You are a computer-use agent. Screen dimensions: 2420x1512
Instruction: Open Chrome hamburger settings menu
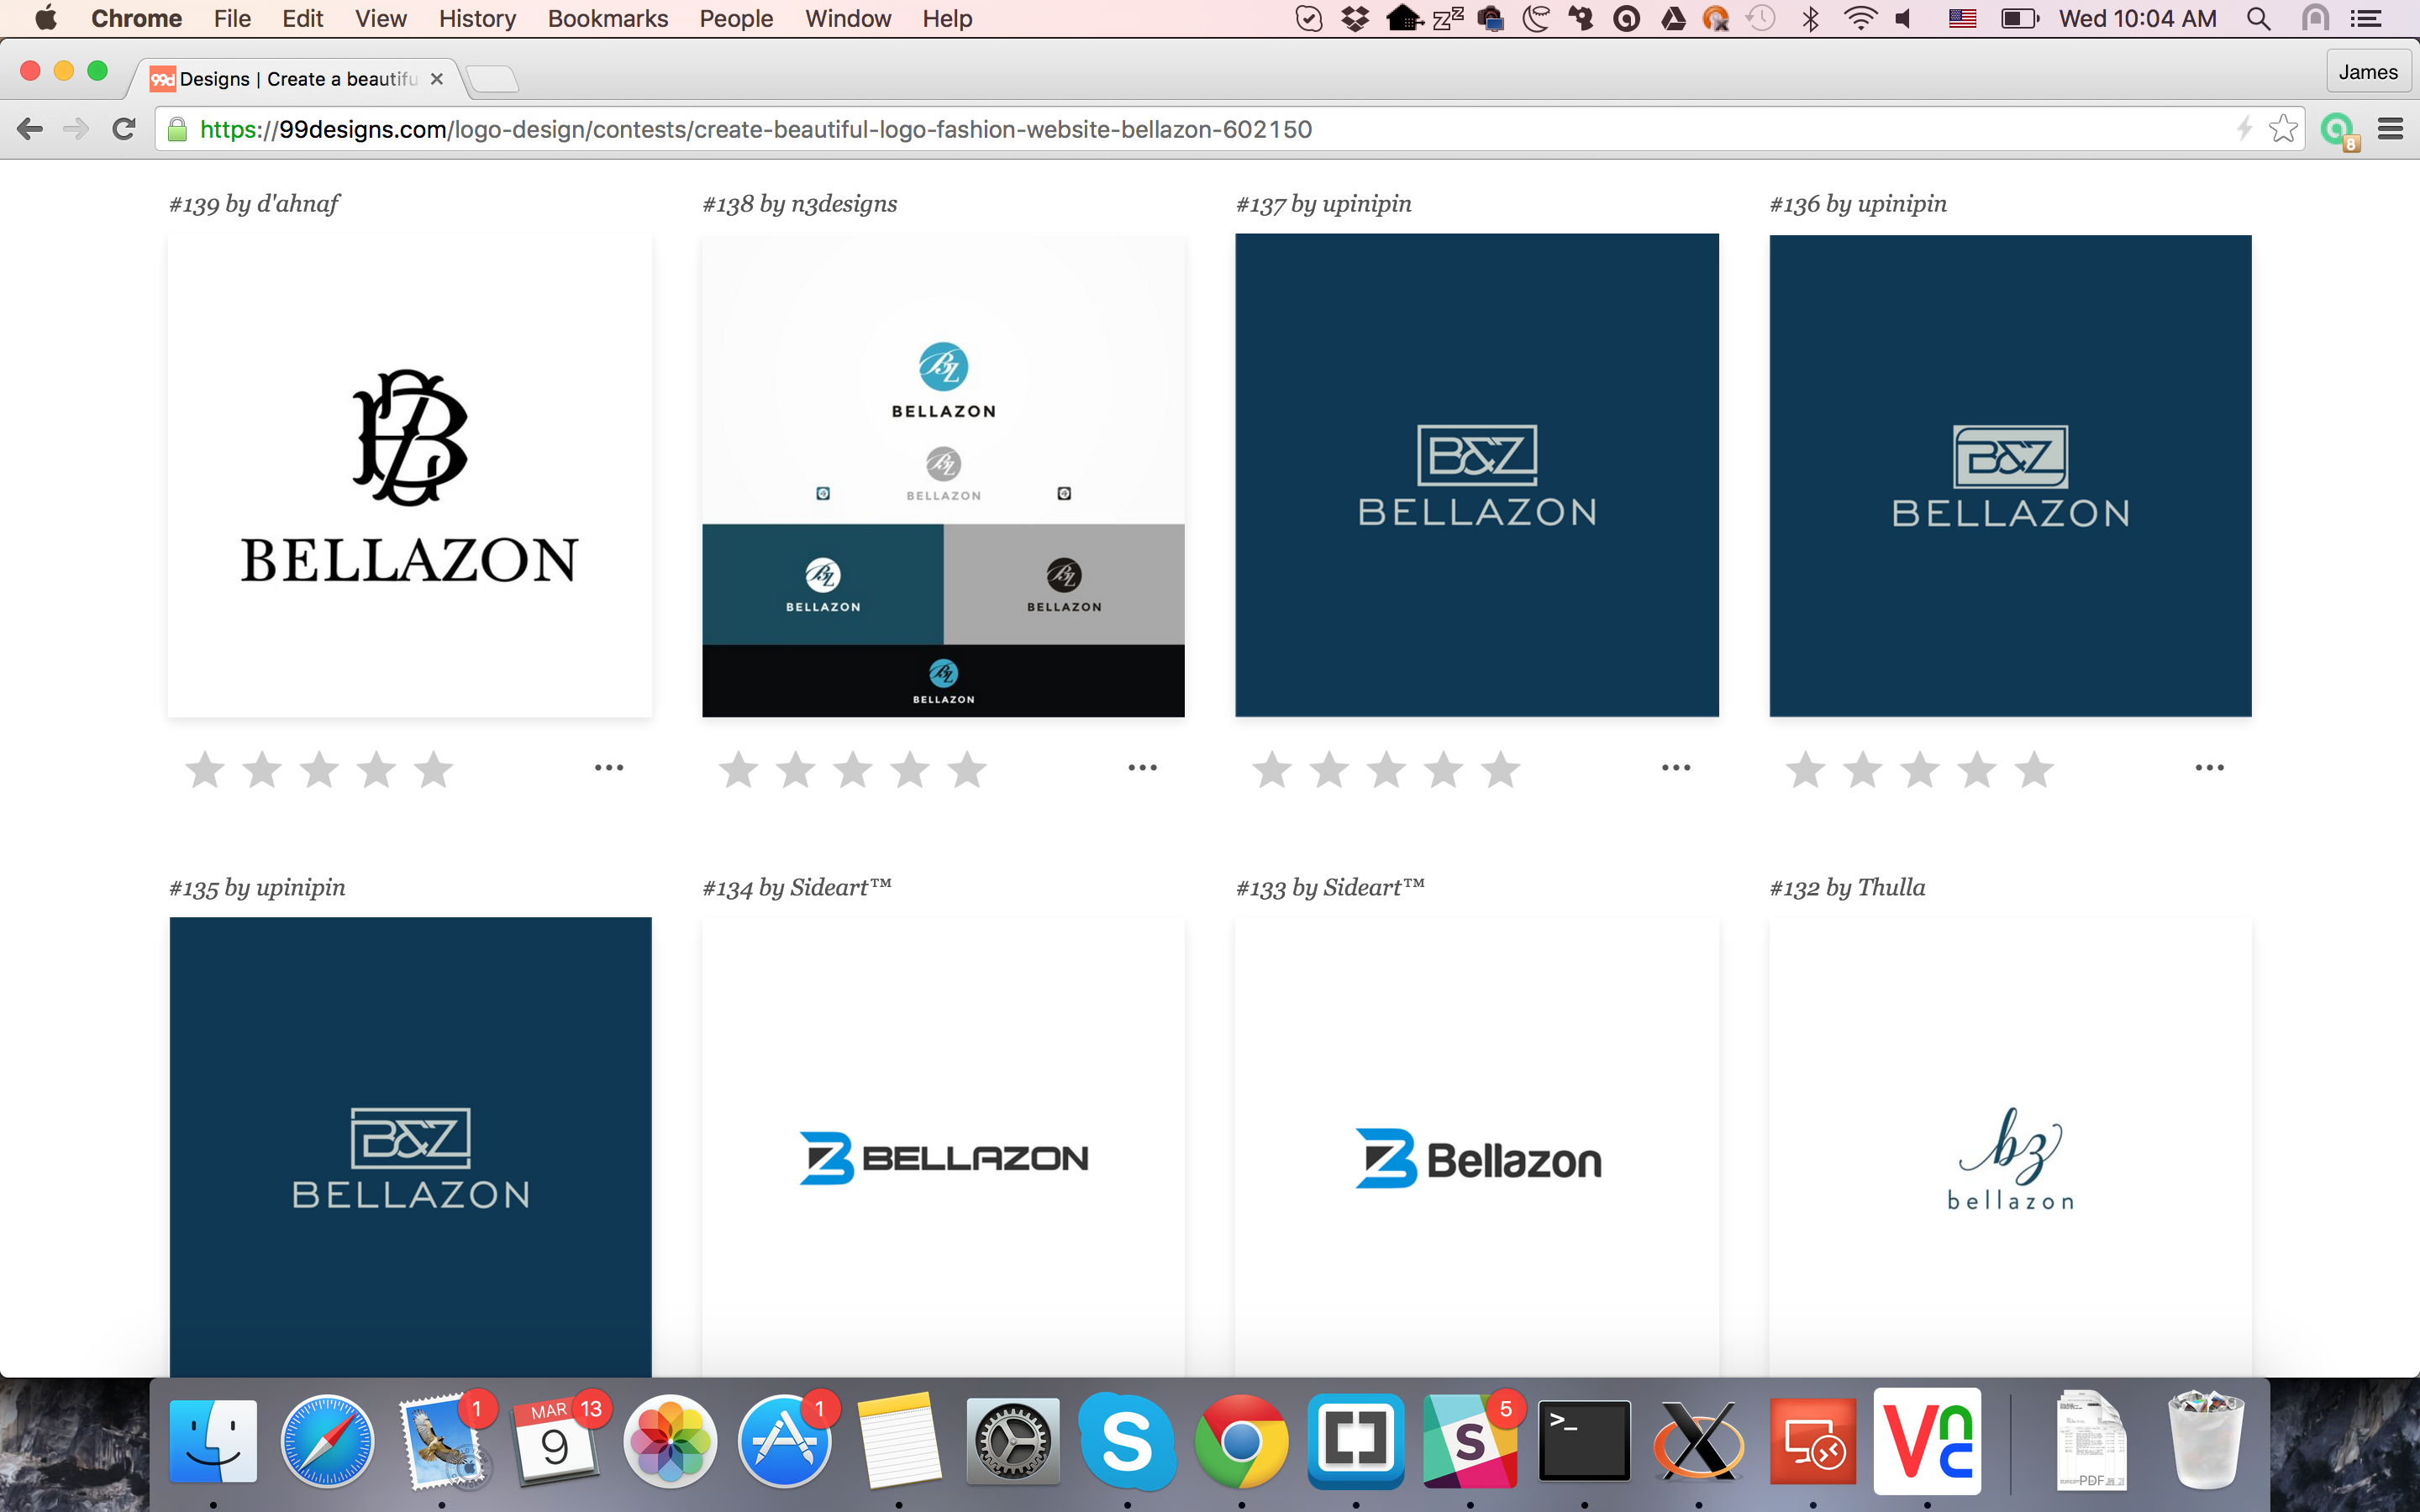(2390, 129)
